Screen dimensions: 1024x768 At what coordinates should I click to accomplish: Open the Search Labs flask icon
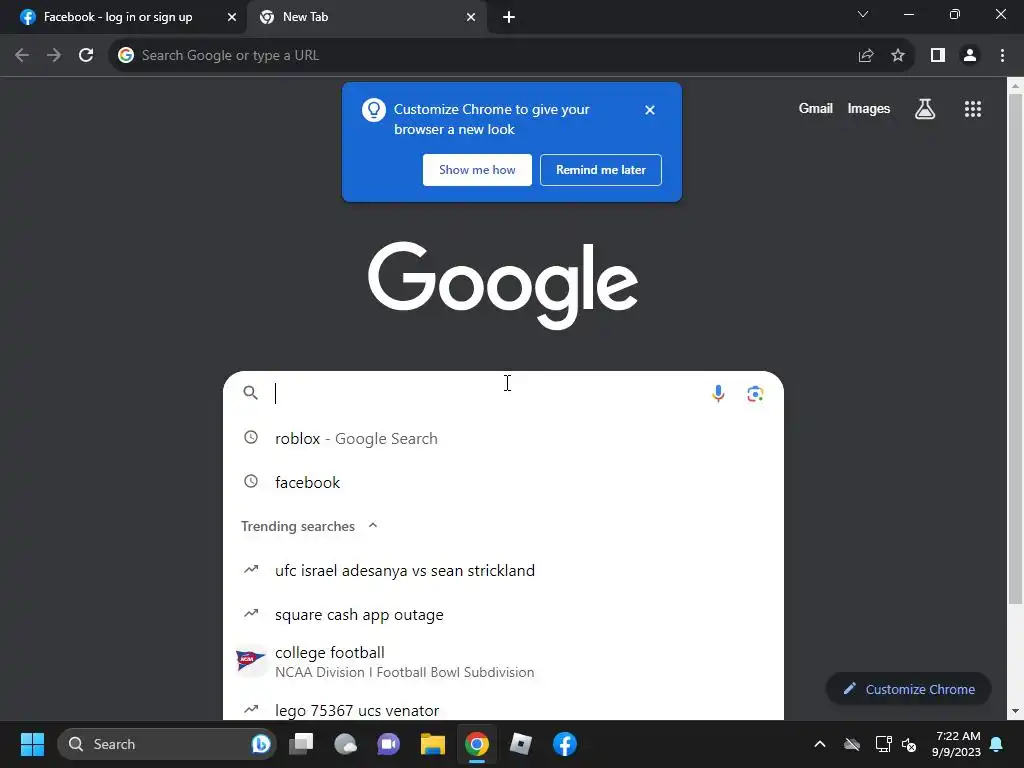(925, 109)
